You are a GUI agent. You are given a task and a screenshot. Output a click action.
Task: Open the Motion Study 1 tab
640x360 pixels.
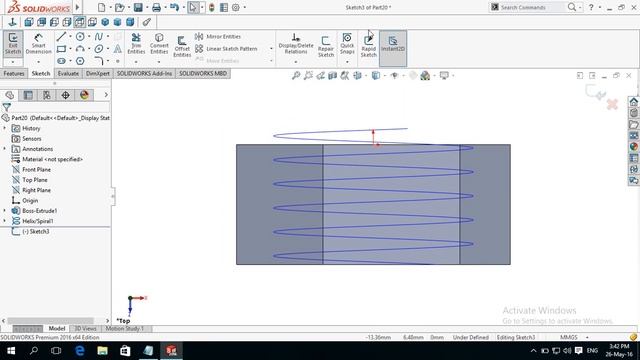click(125, 329)
